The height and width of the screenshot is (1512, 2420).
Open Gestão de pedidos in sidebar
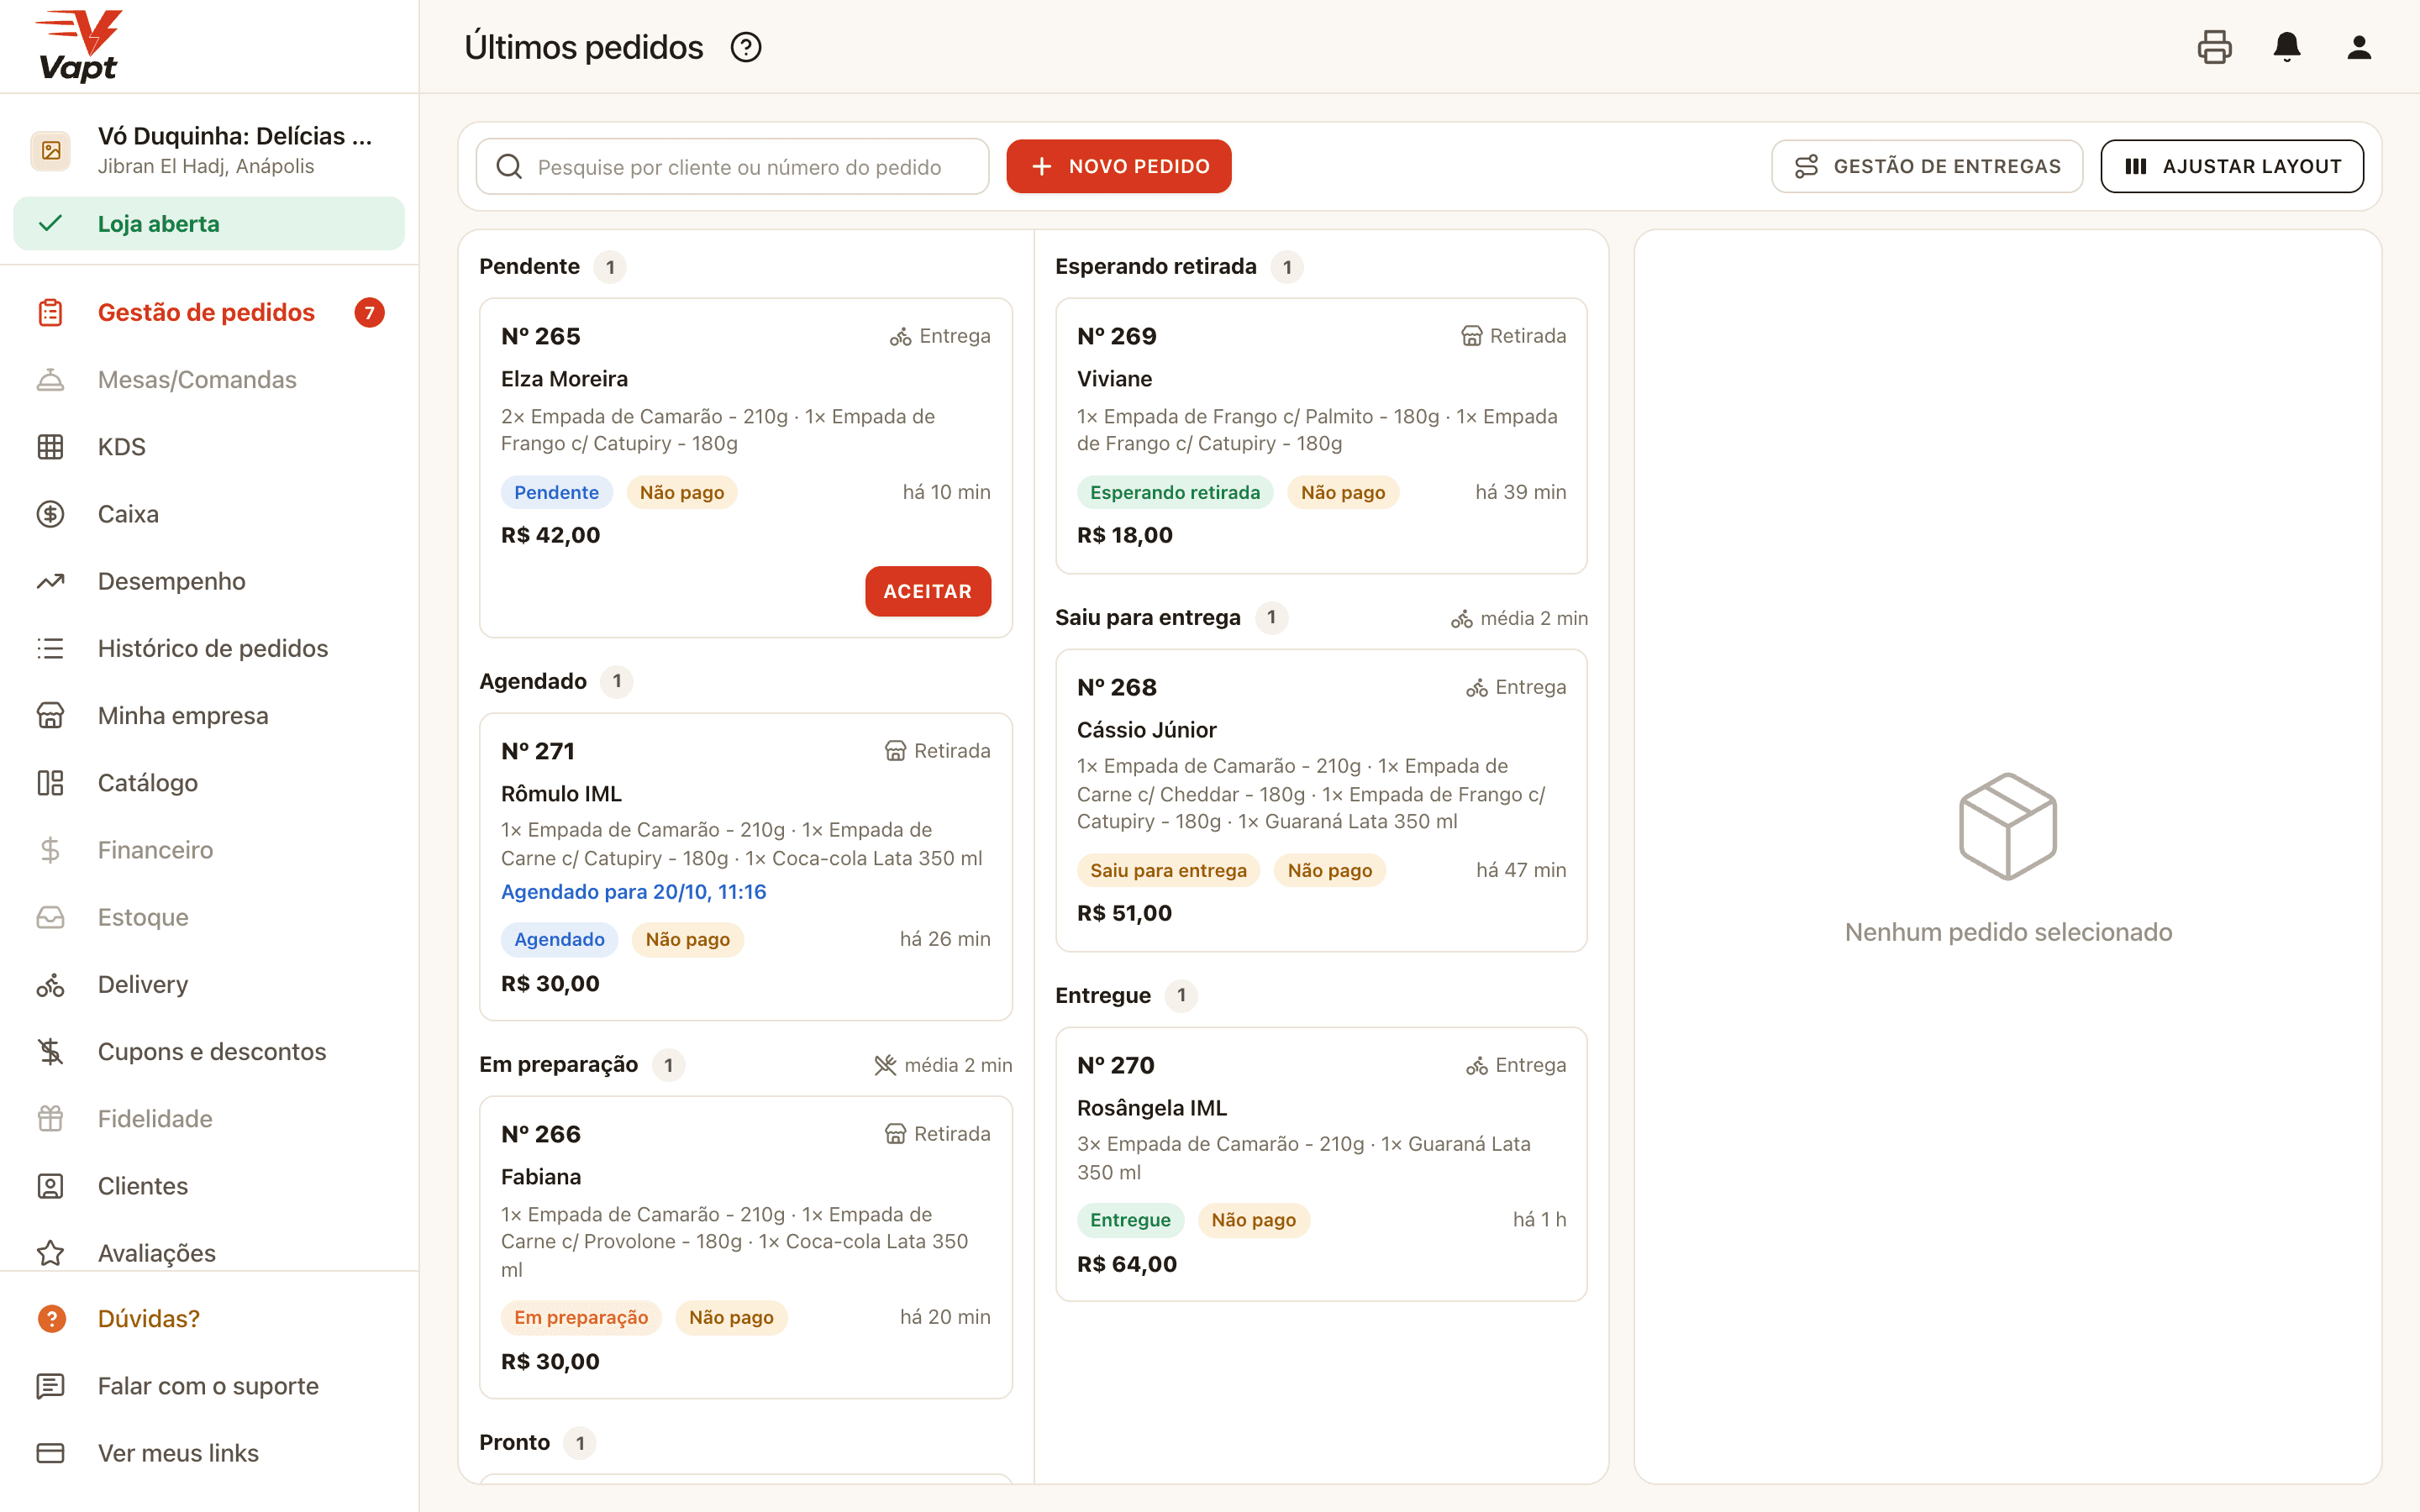(x=209, y=312)
